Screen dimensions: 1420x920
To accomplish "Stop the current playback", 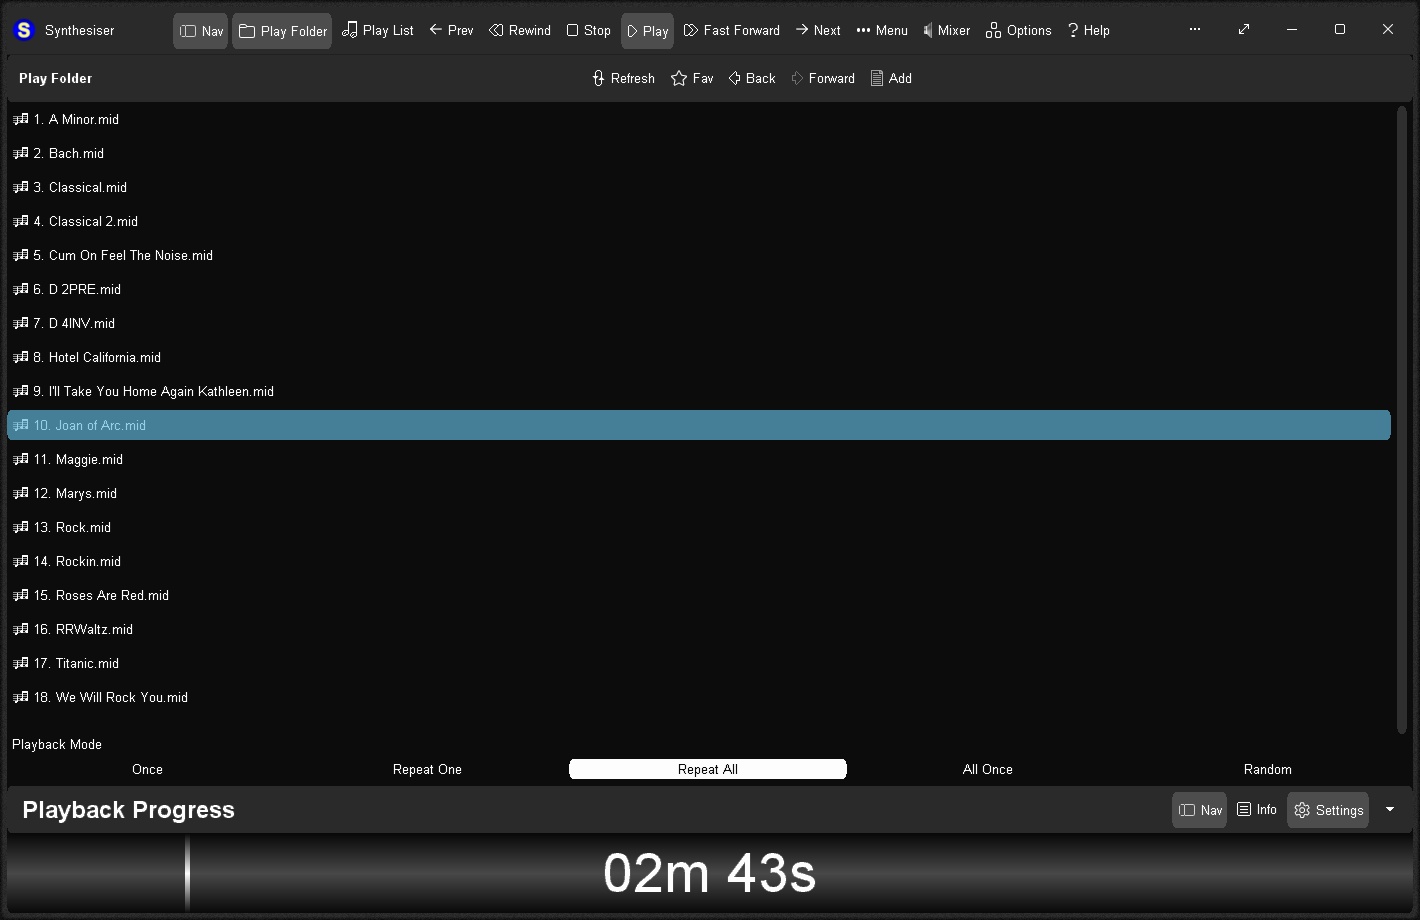I will [x=588, y=31].
